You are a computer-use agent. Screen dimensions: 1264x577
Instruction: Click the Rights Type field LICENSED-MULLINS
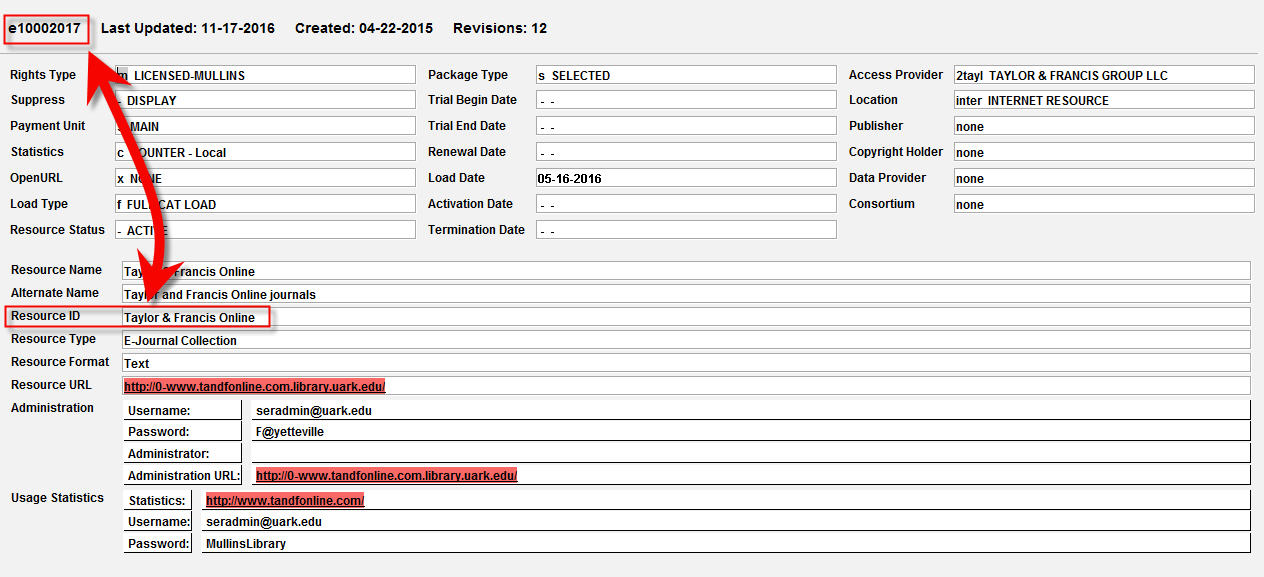(265, 75)
